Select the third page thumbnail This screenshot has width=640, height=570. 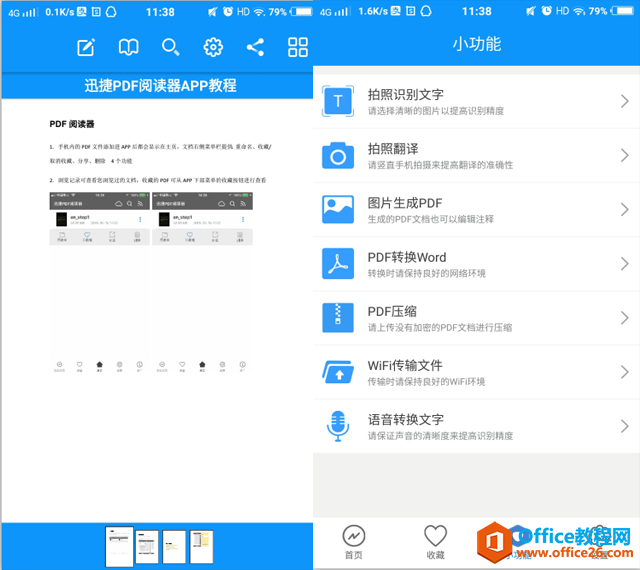pos(174,547)
